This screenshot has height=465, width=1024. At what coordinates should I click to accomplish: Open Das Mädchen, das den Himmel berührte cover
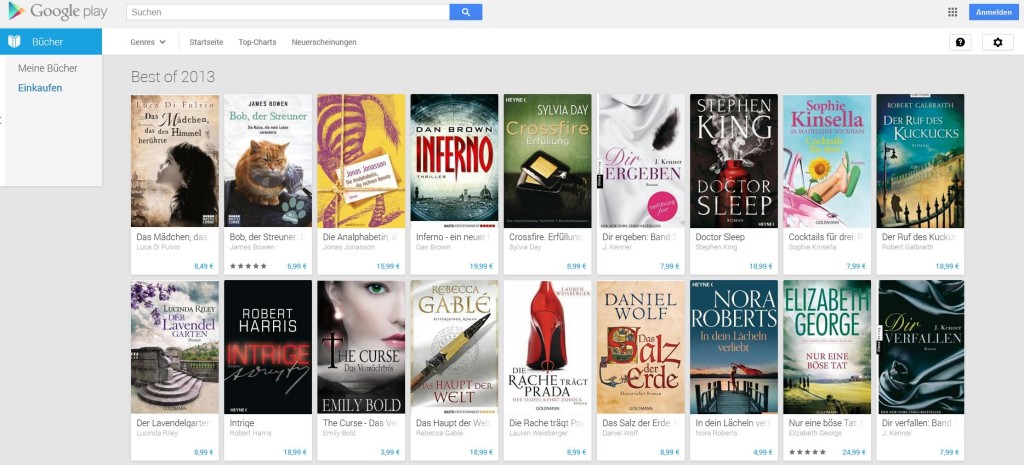(x=174, y=161)
